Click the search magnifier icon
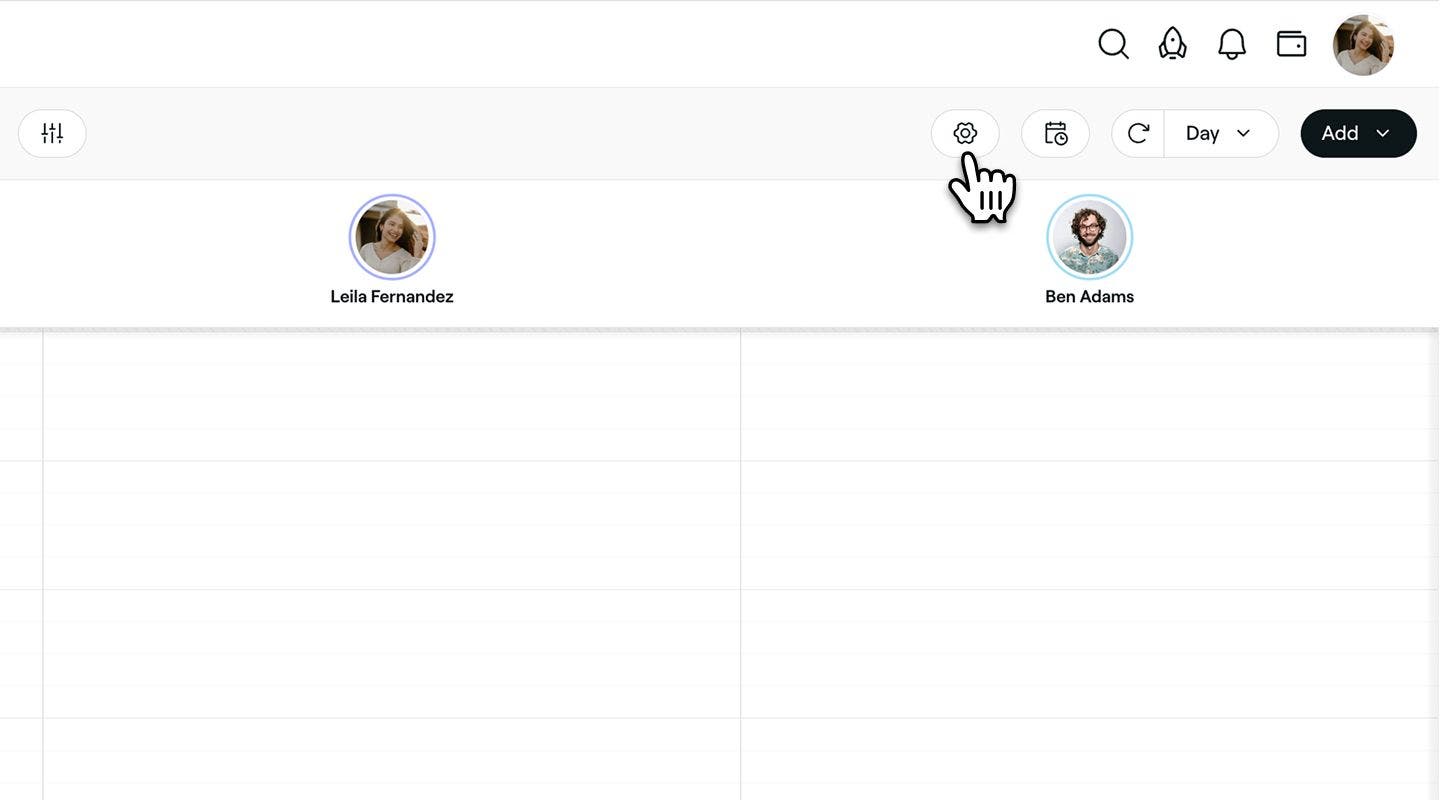 pos(1113,44)
